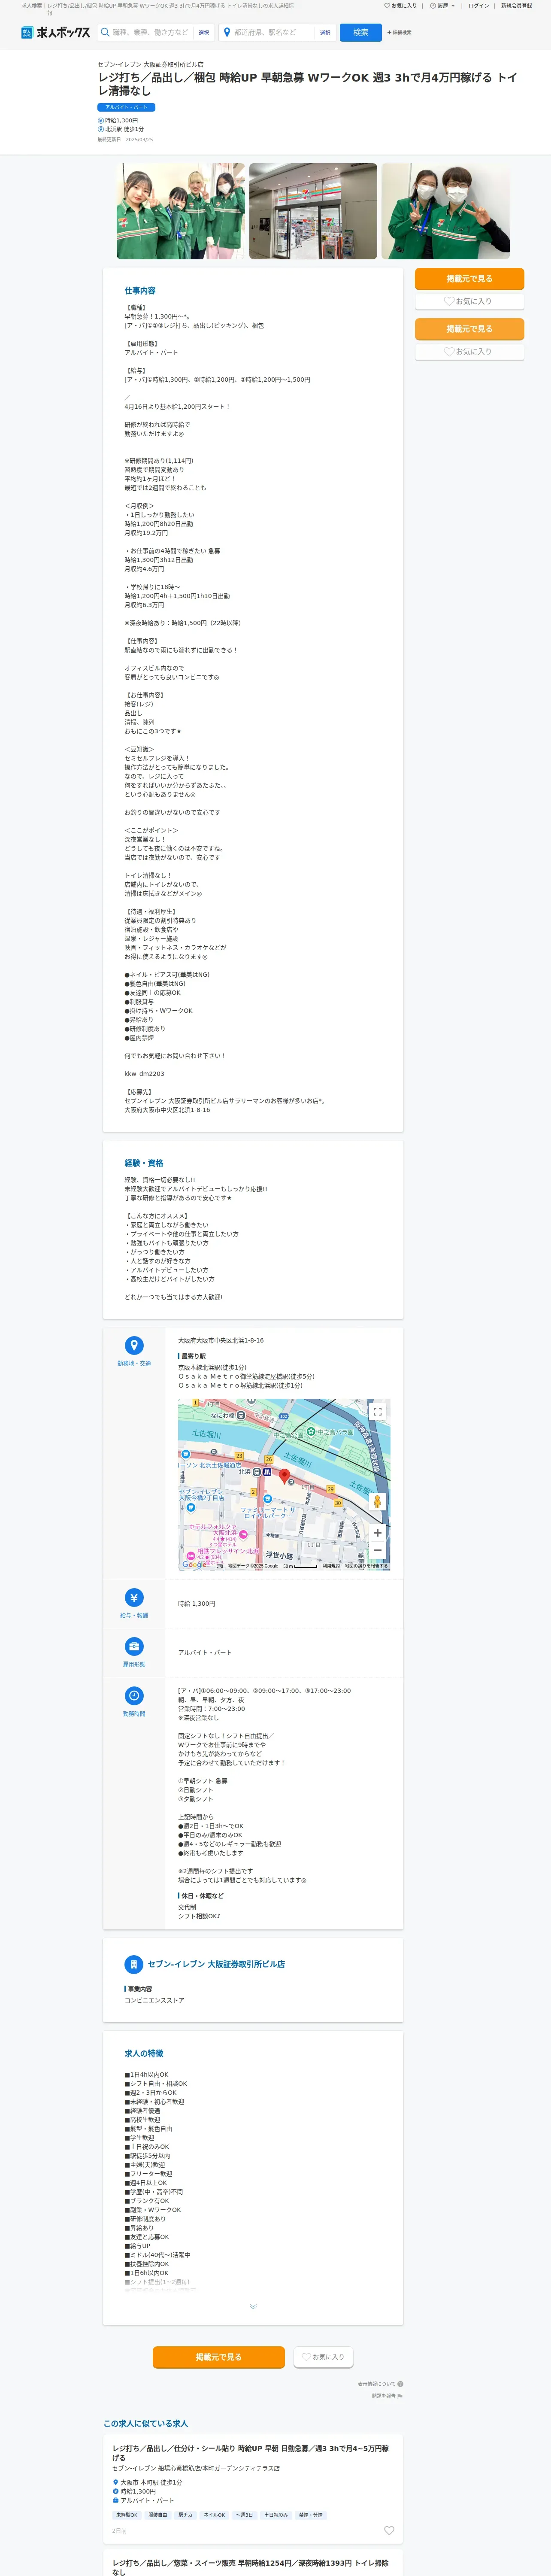Toggle the bottom お気に入り button

tap(323, 2357)
